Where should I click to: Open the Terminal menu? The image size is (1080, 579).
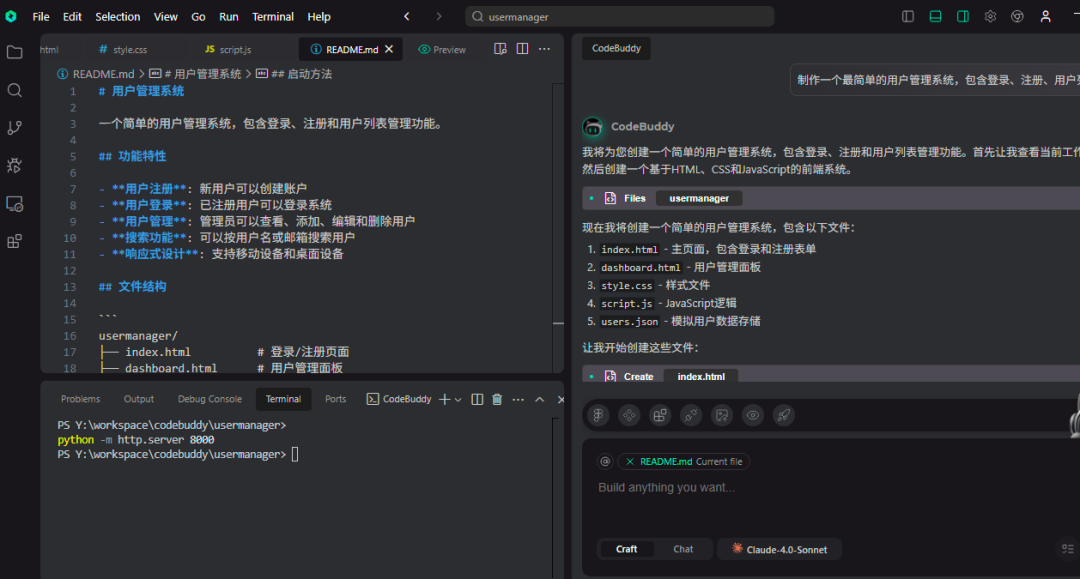click(273, 17)
